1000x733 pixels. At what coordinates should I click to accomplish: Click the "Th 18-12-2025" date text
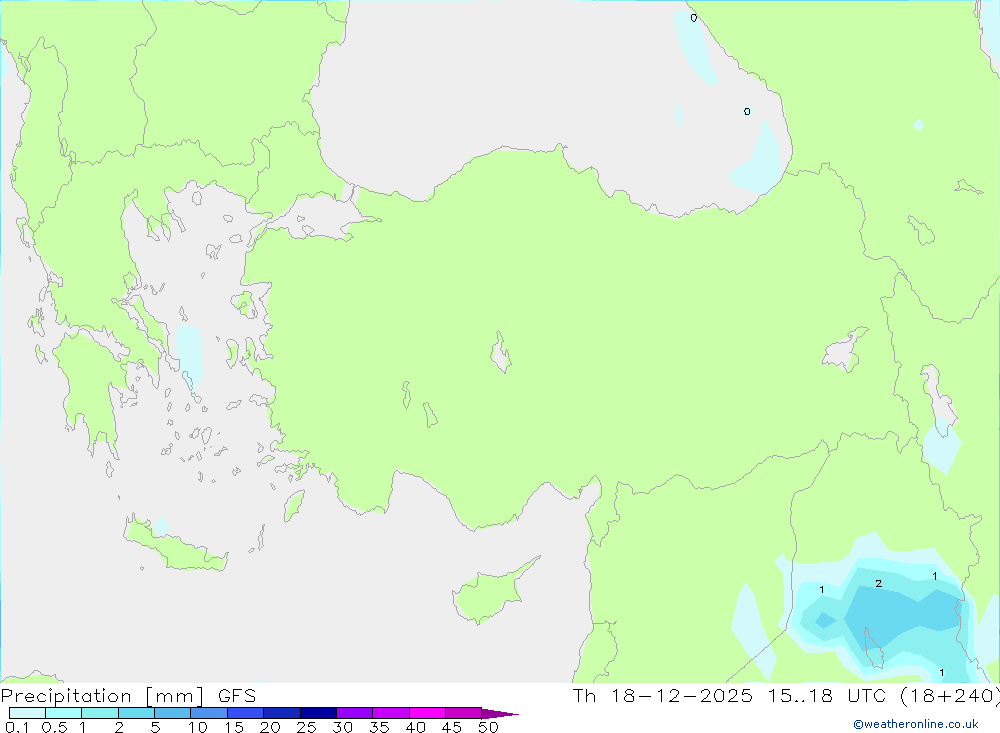(663, 695)
